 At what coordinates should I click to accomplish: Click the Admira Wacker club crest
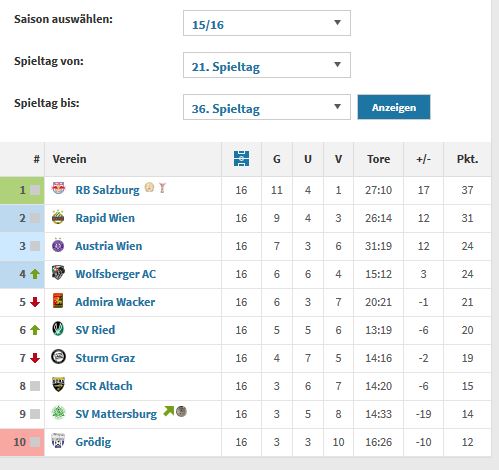[58, 301]
